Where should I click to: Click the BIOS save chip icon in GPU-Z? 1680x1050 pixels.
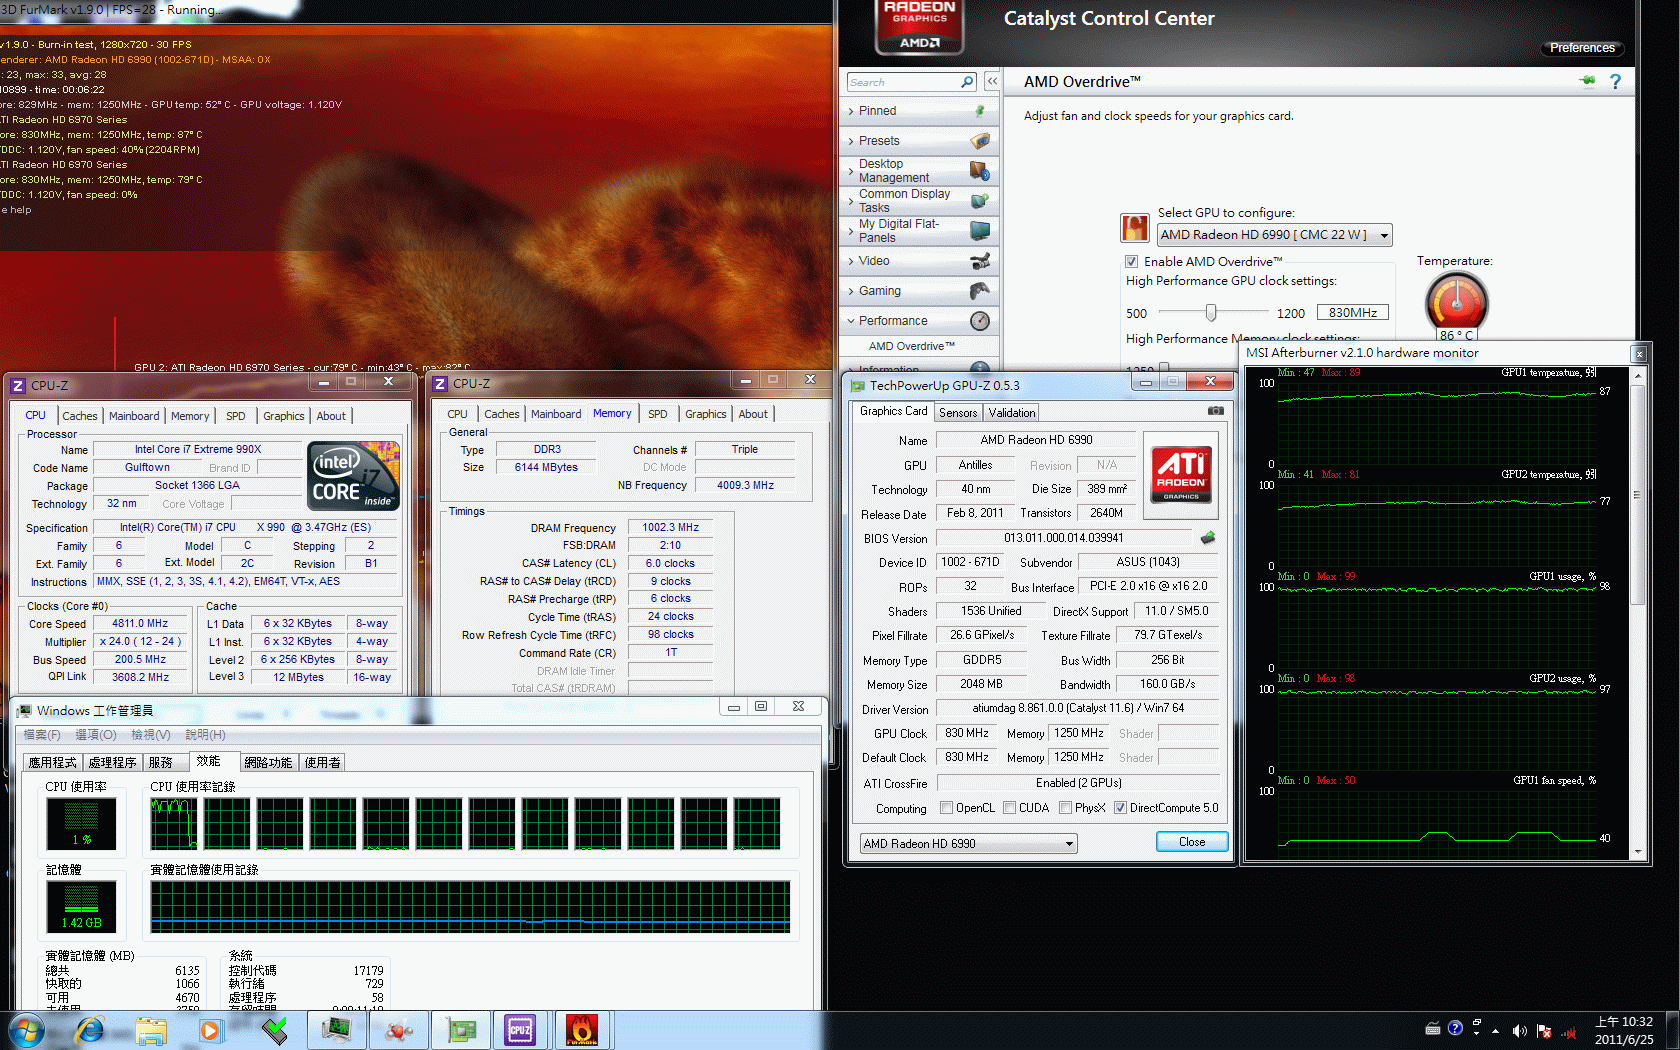coord(1208,538)
